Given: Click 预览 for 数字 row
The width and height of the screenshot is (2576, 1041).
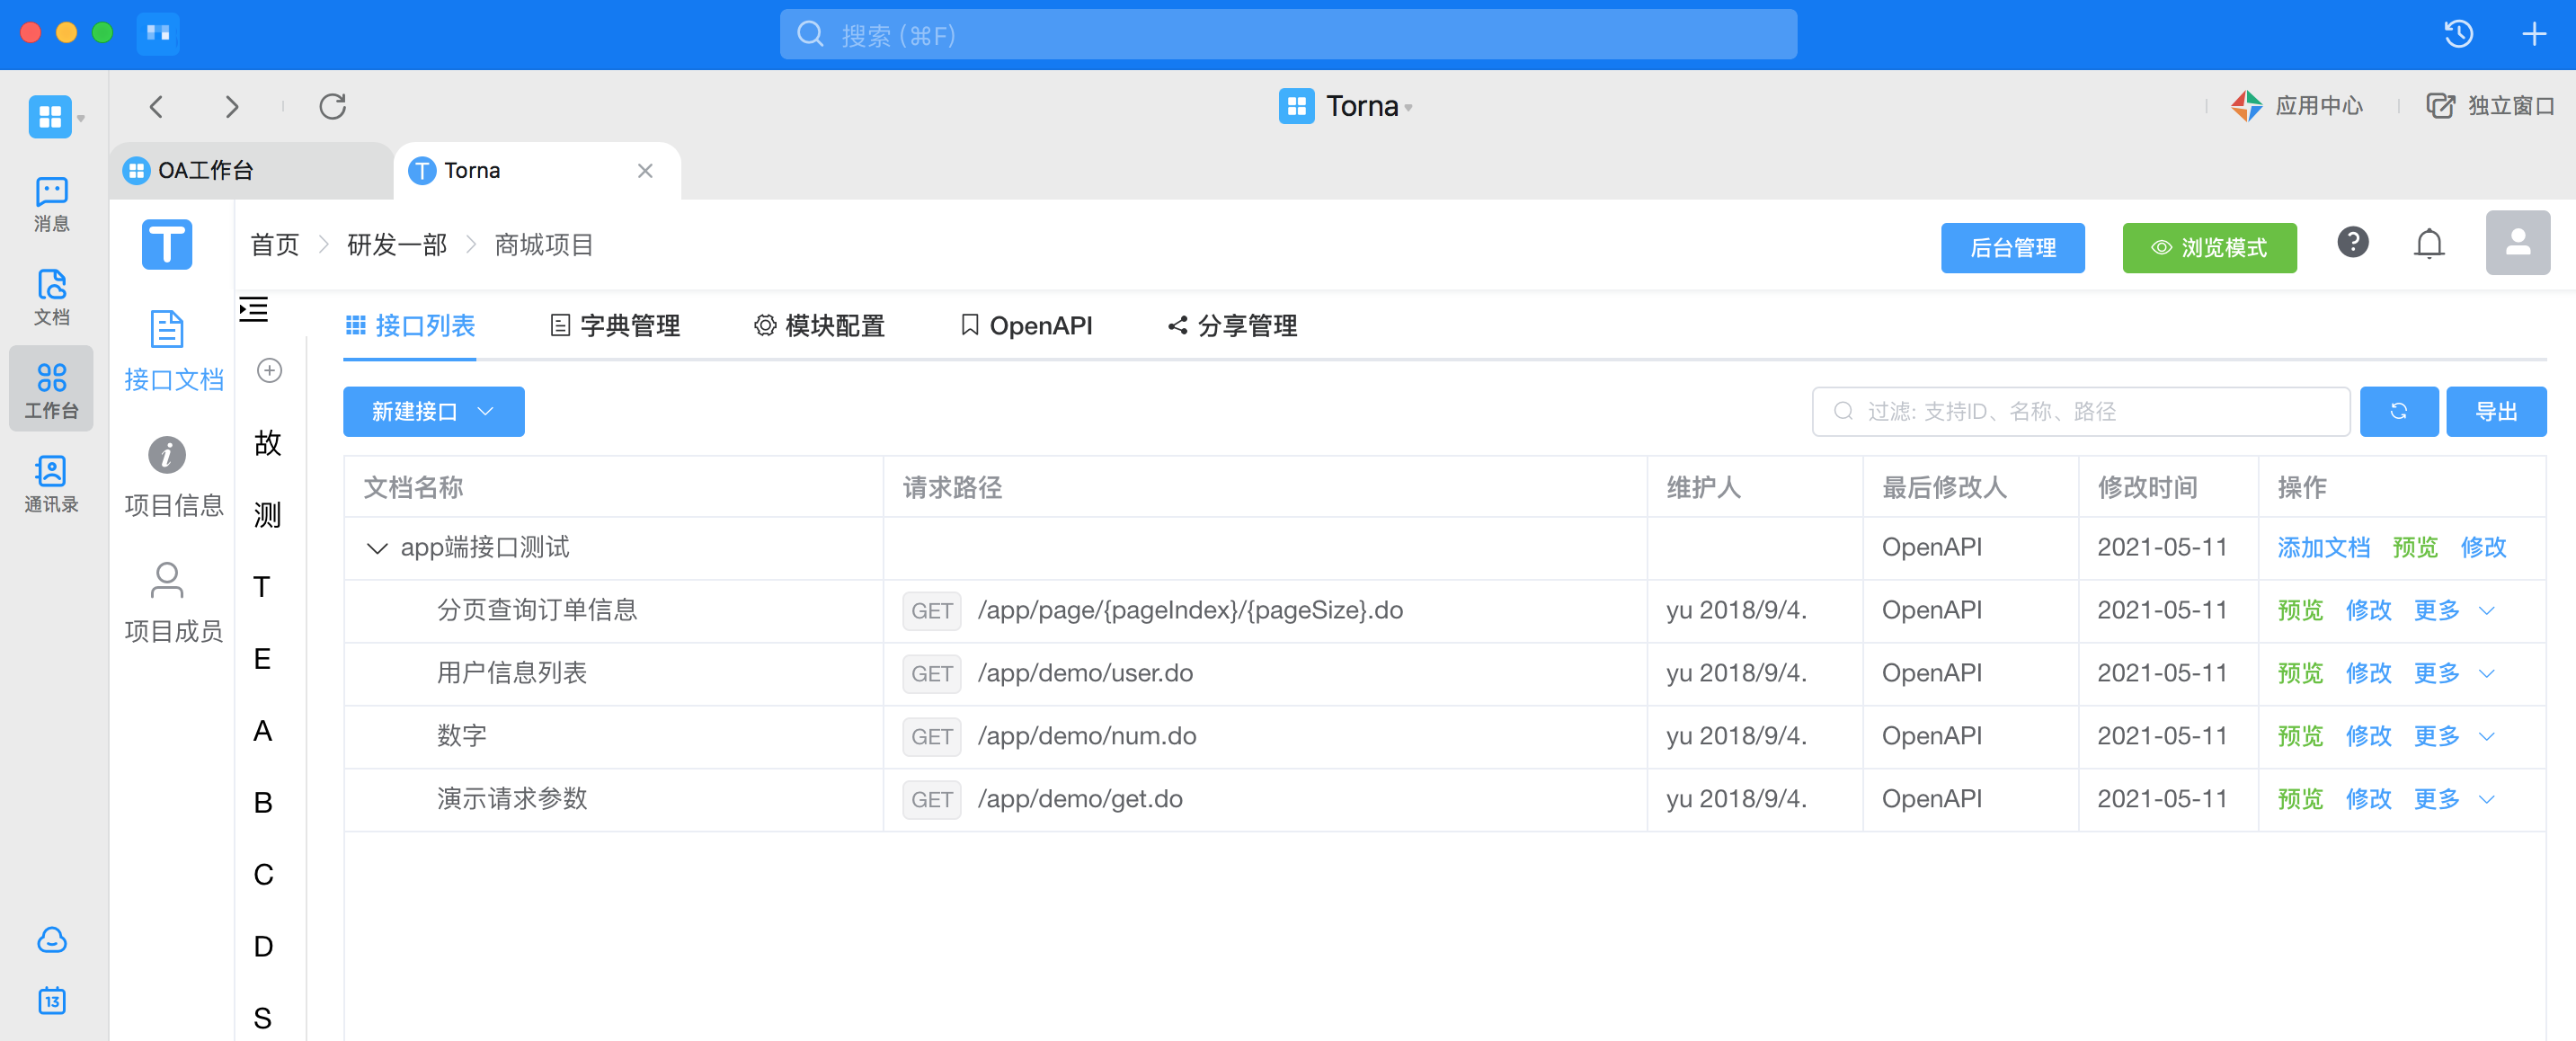Looking at the screenshot, I should (2300, 736).
